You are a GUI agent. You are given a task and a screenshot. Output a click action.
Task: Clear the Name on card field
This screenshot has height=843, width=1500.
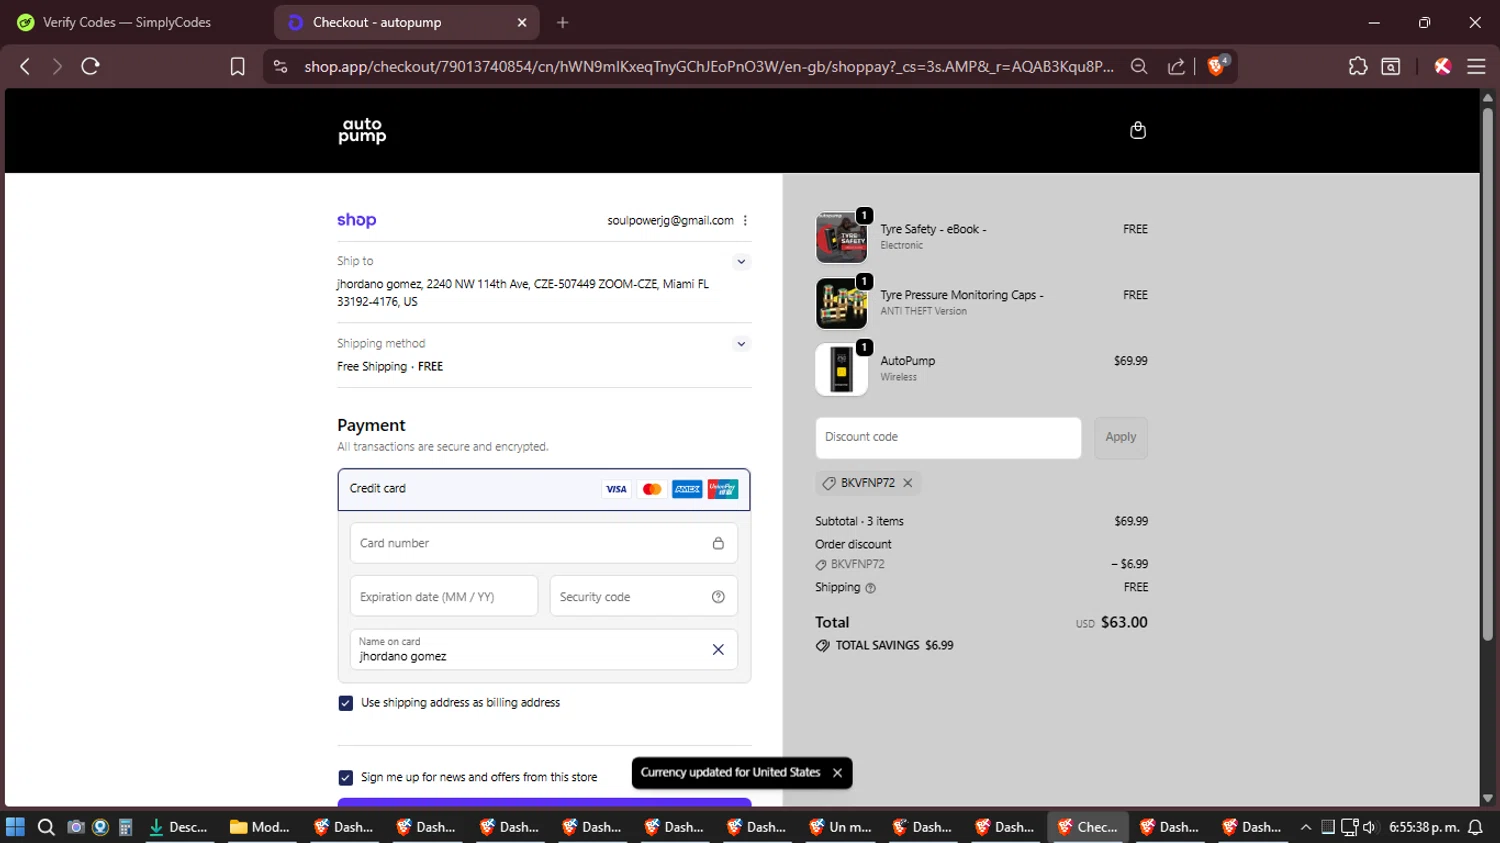[718, 650]
